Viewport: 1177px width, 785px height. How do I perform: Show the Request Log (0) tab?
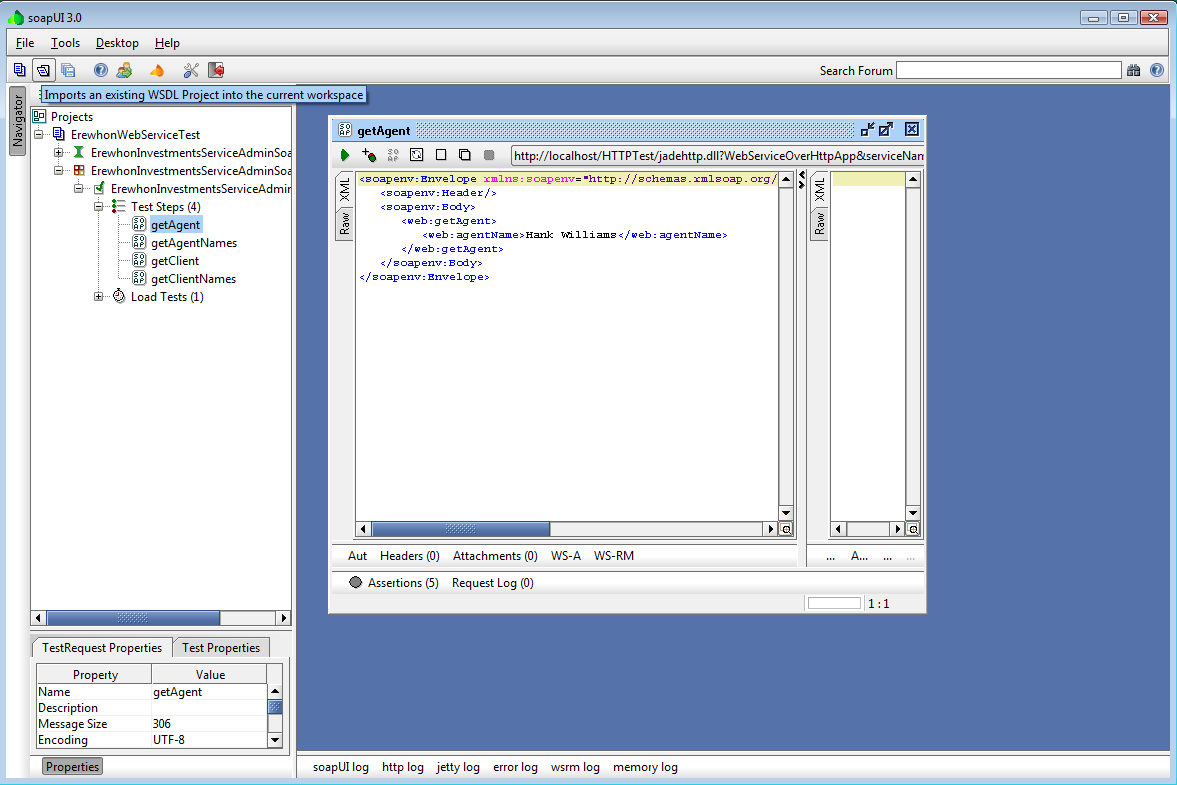(492, 583)
